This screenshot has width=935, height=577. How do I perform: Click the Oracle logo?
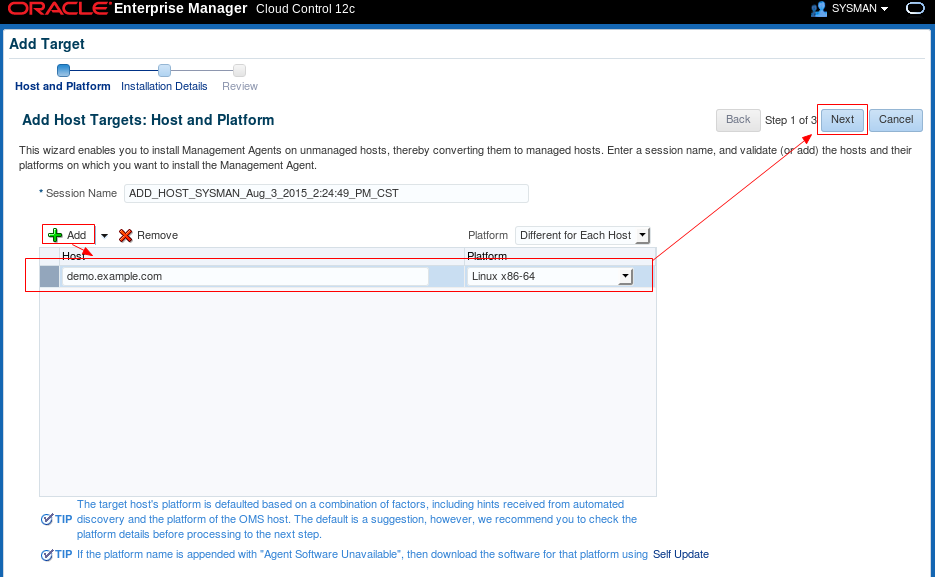point(59,8)
